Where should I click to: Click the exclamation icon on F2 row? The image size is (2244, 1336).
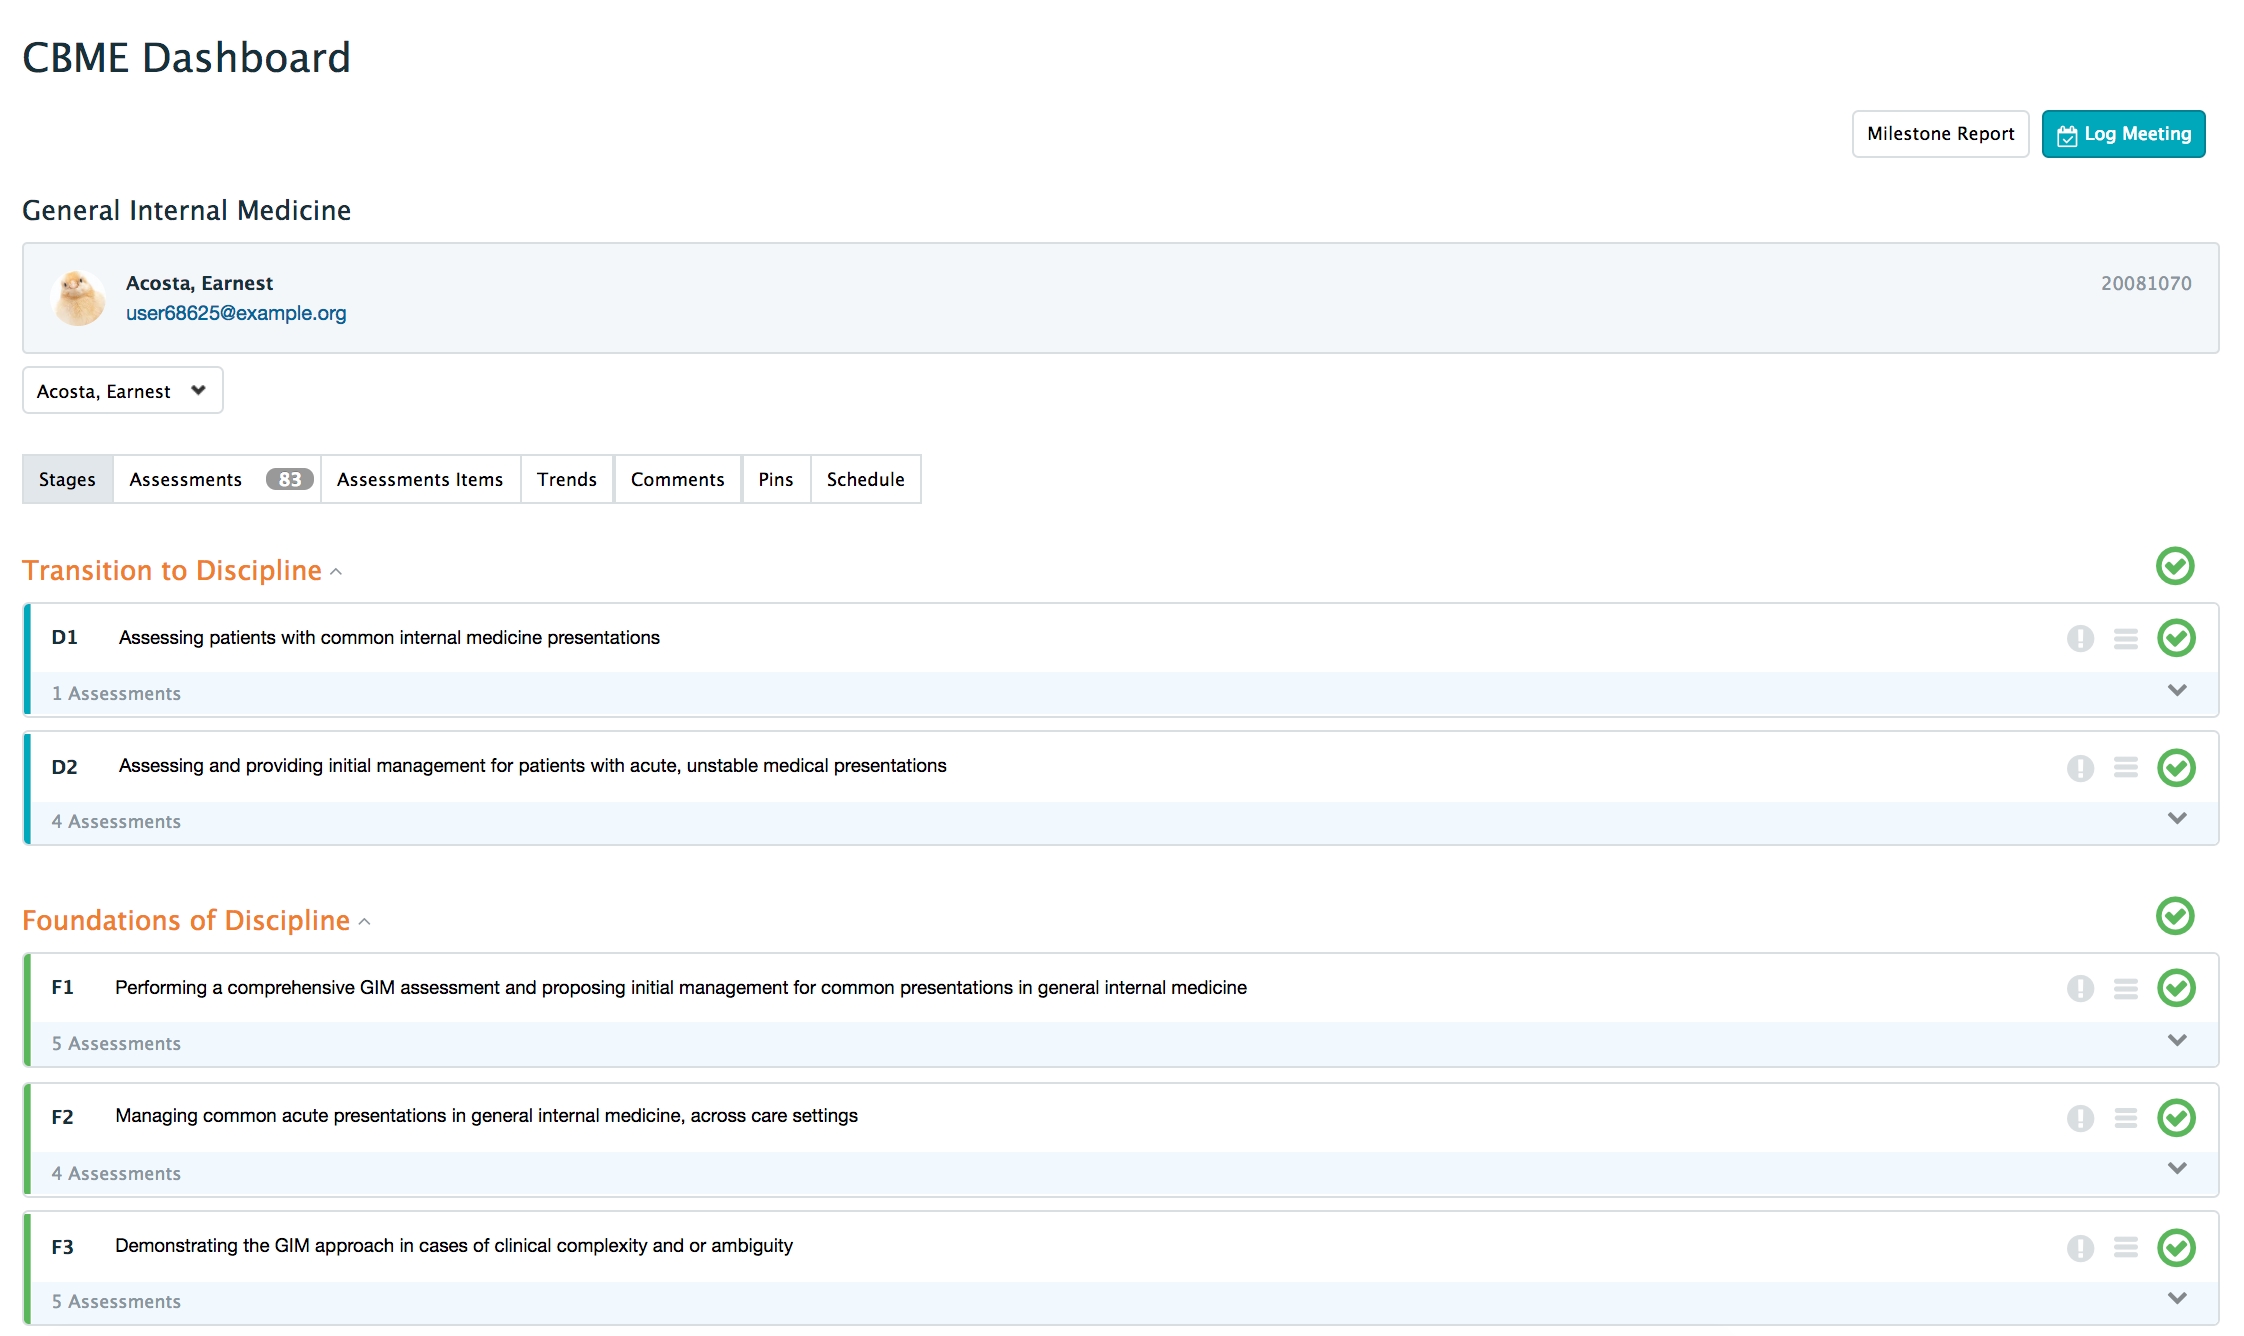click(x=2080, y=1118)
